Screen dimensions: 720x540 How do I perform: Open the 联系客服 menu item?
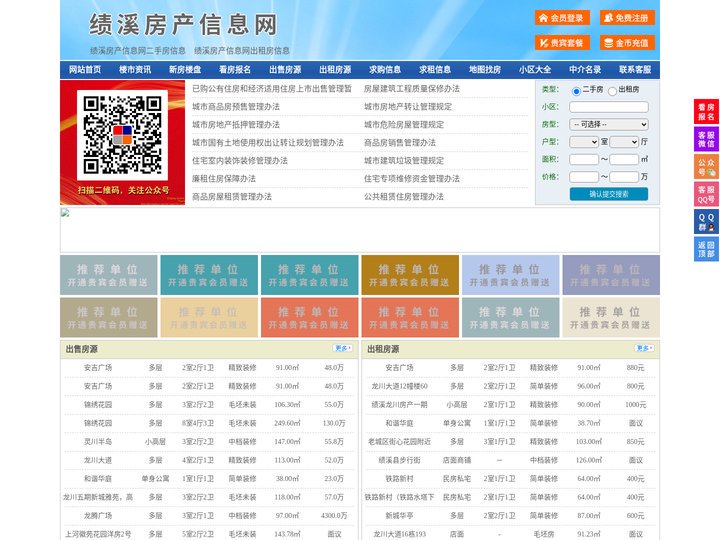(x=635, y=70)
